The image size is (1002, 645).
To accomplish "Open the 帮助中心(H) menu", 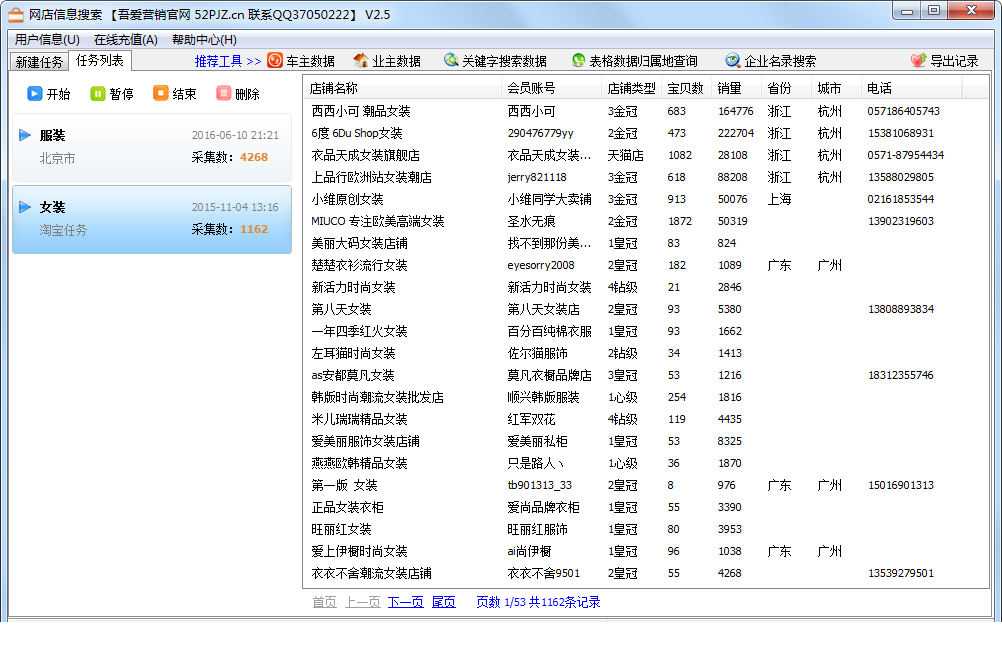I will point(204,40).
